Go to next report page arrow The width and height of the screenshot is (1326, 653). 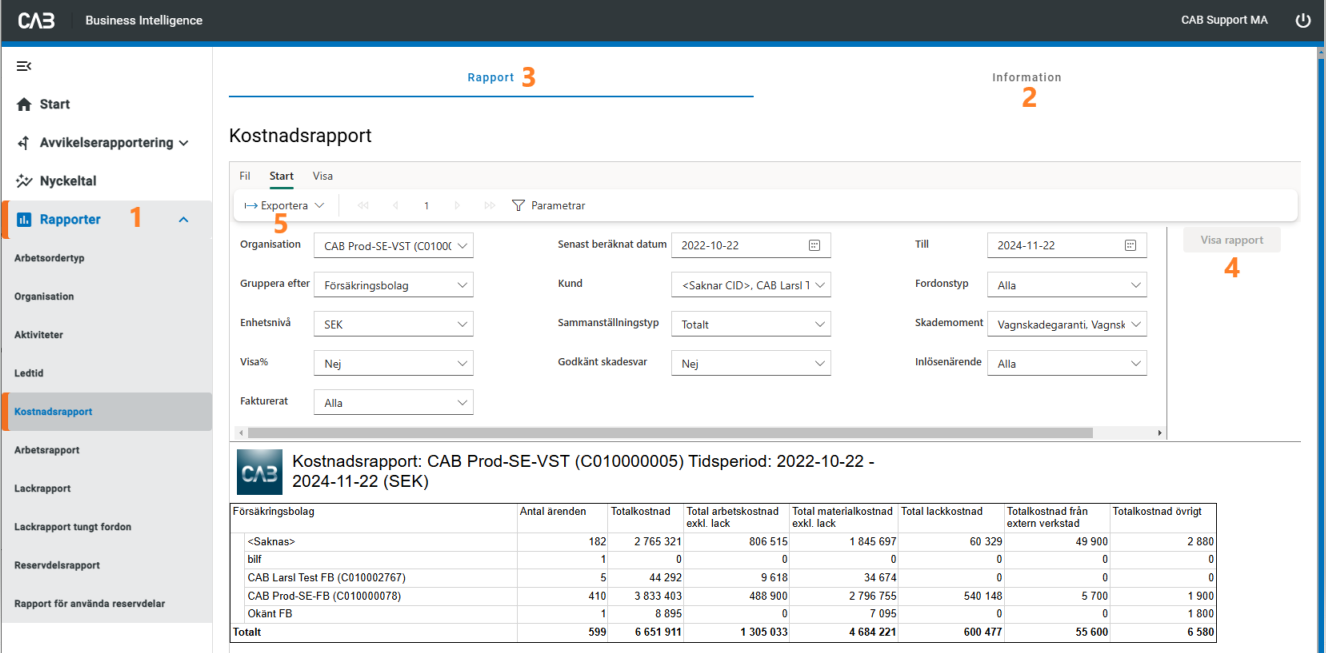[x=457, y=205]
